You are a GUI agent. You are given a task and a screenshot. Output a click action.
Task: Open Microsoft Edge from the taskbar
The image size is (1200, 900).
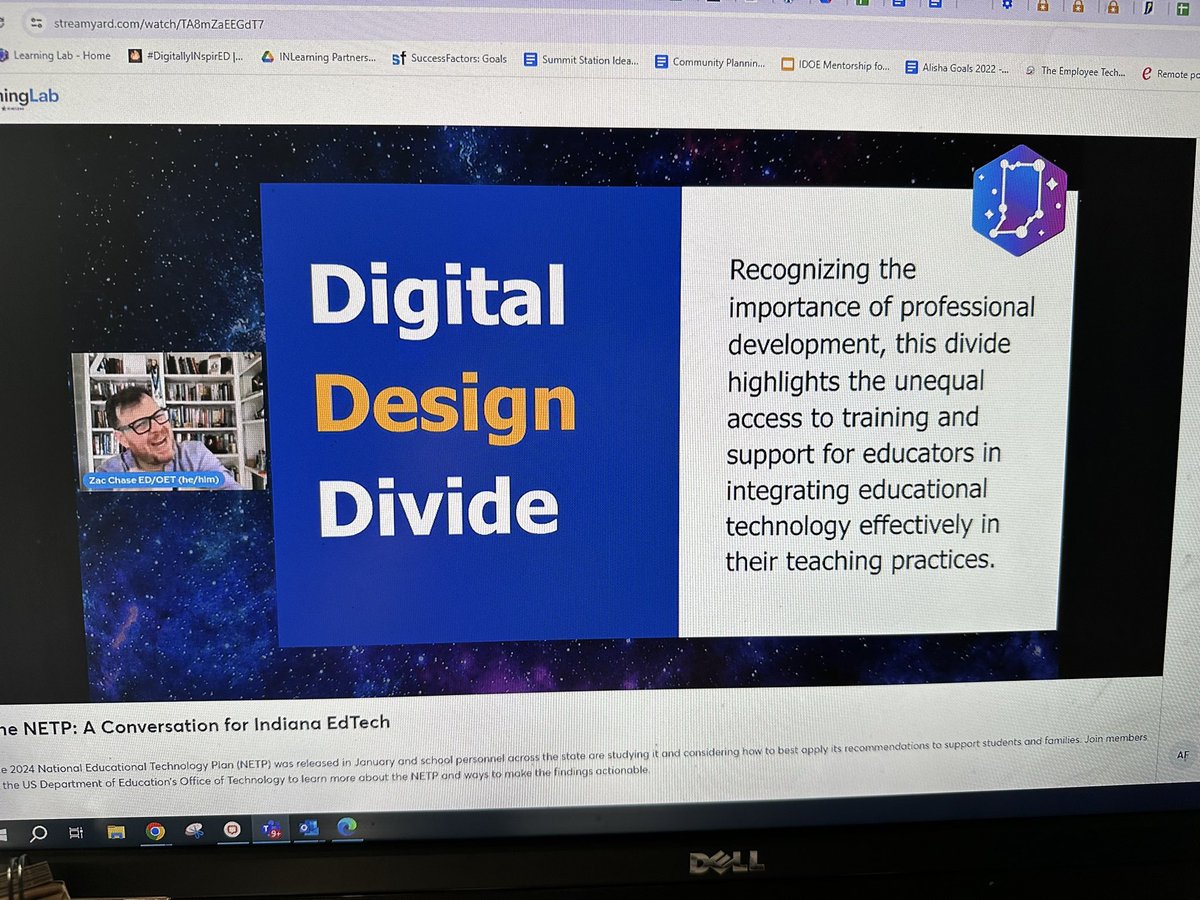coord(347,826)
